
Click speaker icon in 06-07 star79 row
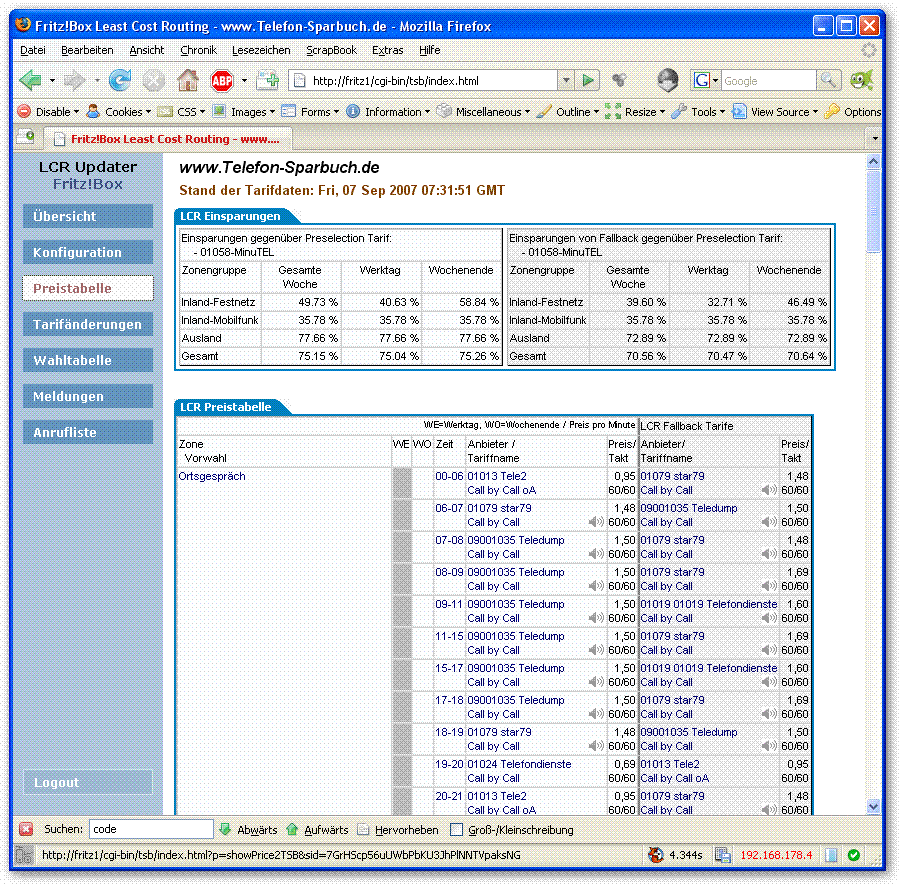coord(596,522)
